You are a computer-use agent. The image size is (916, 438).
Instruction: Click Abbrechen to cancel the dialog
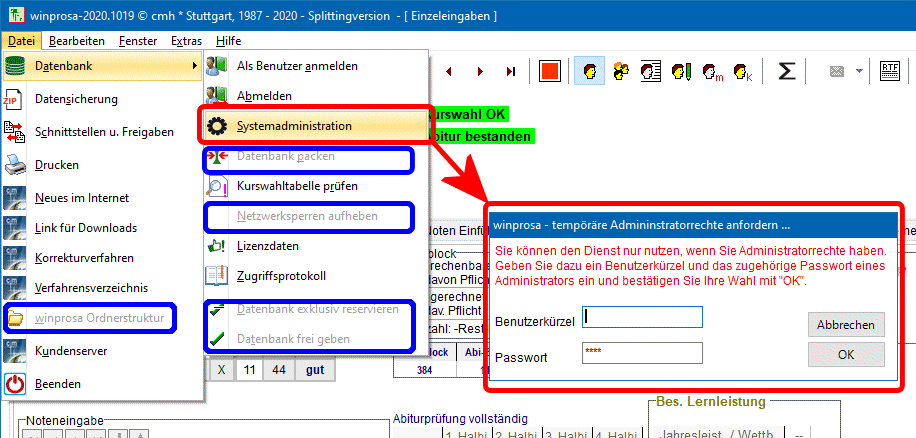pos(846,325)
